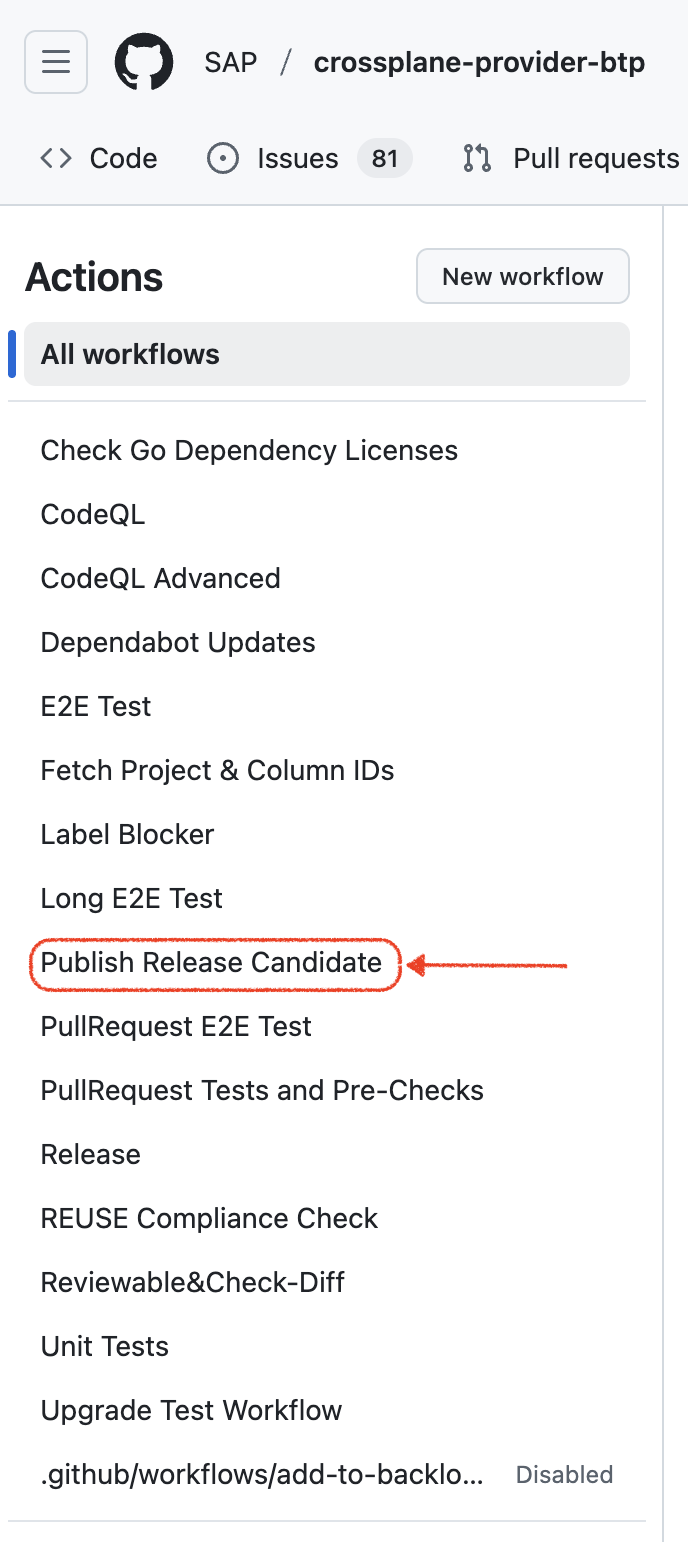This screenshot has width=688, height=1542.
Task: Select All workflows
Action: coord(129,354)
